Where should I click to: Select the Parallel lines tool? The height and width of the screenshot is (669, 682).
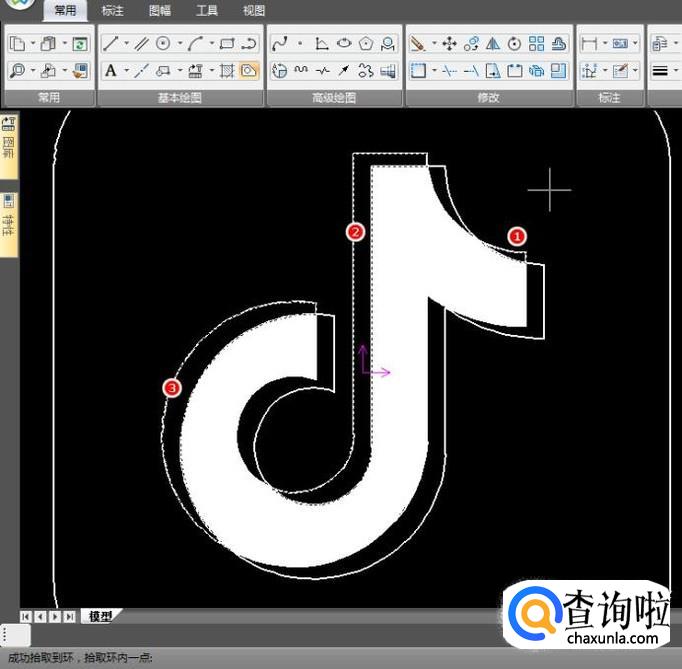[x=141, y=44]
